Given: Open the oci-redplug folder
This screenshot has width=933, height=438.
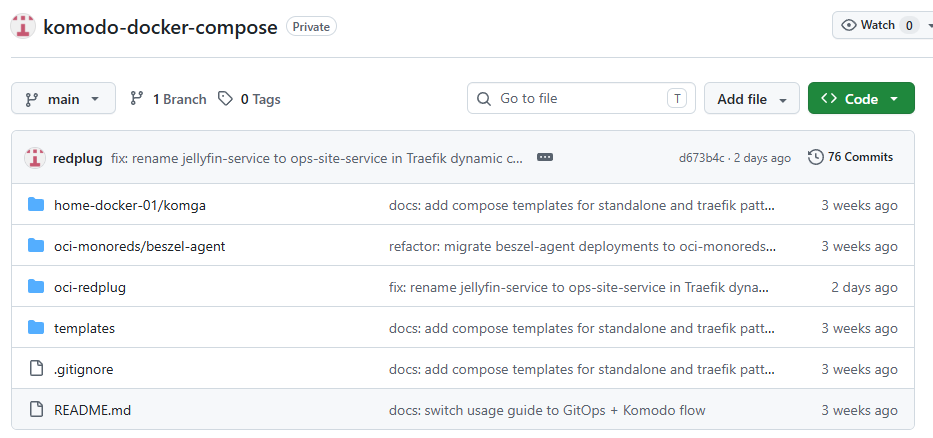Looking at the screenshot, I should 90,287.
